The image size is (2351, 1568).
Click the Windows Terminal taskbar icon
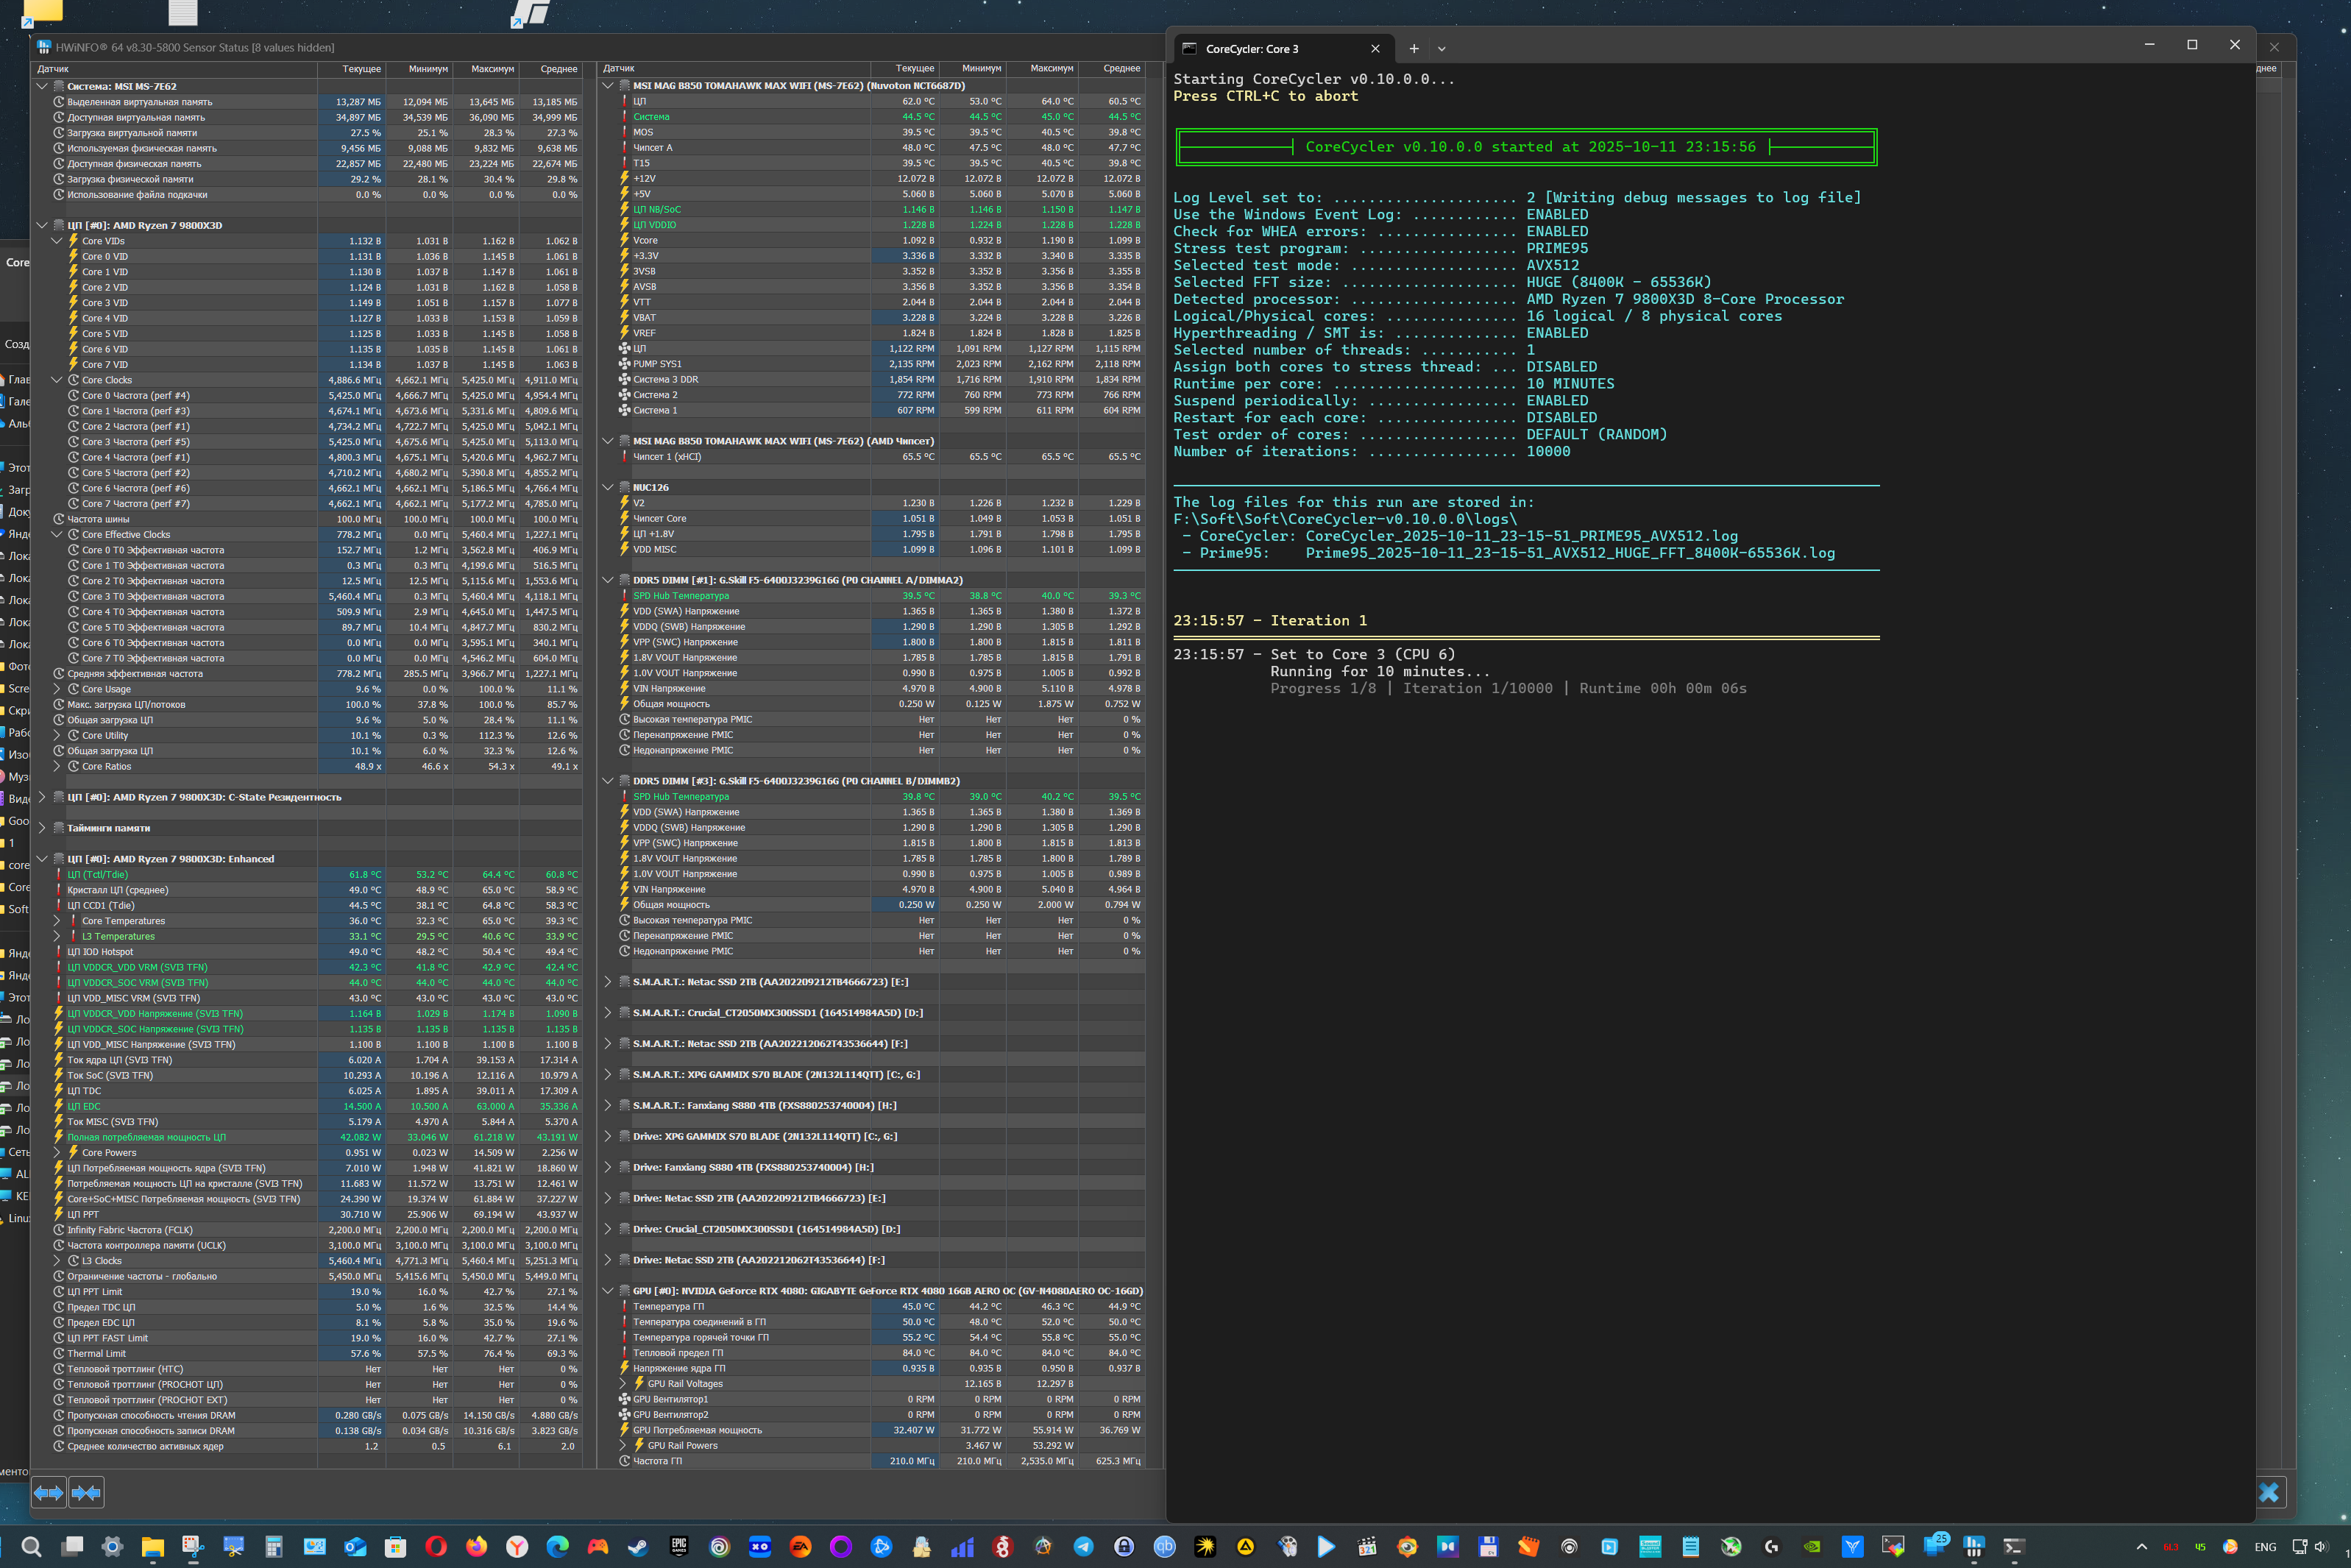2013,1547
